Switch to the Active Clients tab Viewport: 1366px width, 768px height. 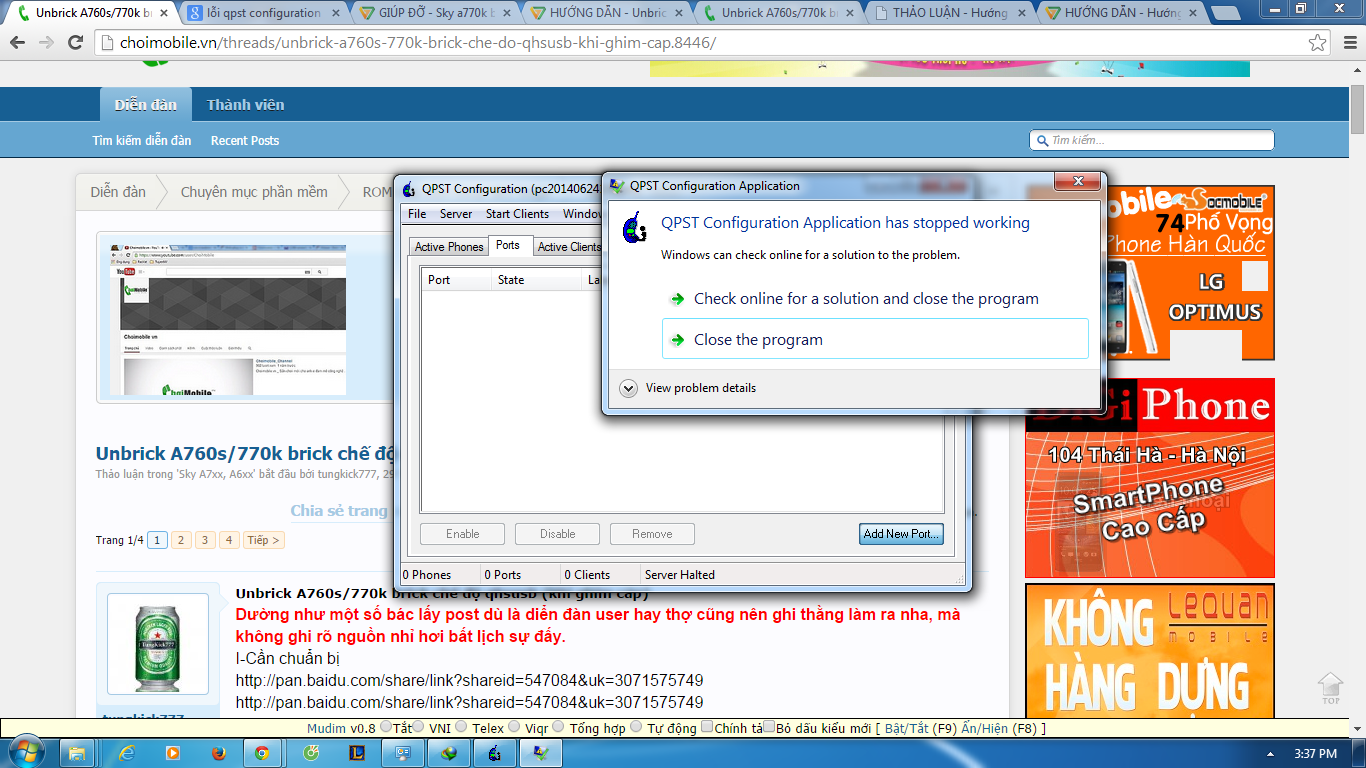[x=567, y=247]
